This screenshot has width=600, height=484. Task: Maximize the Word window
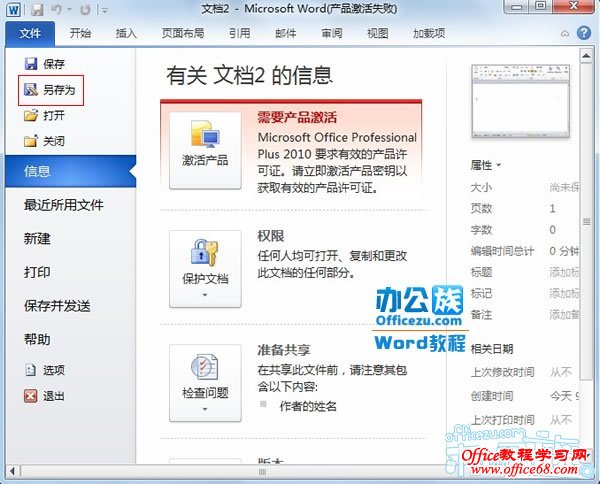pos(540,6)
